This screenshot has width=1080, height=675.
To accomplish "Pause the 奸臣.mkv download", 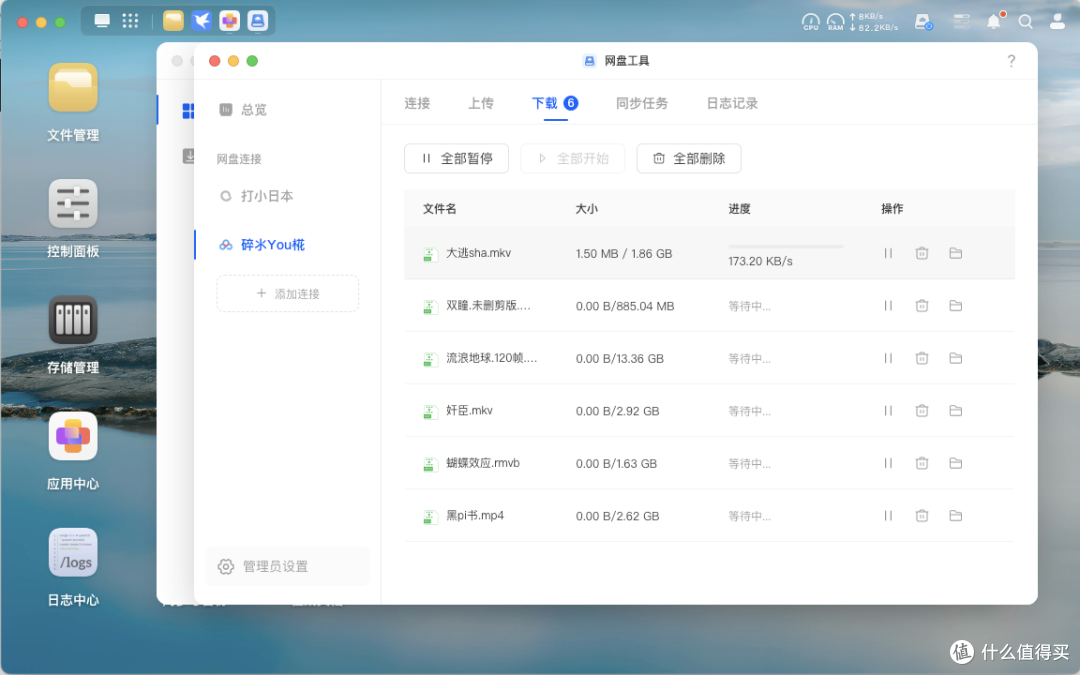I will (888, 411).
